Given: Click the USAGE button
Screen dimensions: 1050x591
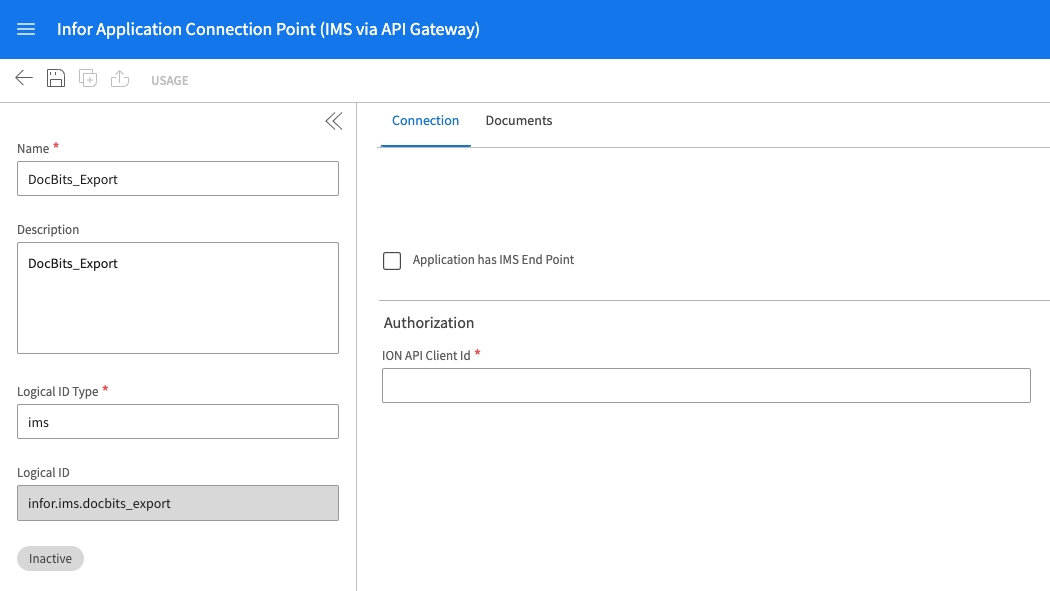Looking at the screenshot, I should point(169,80).
